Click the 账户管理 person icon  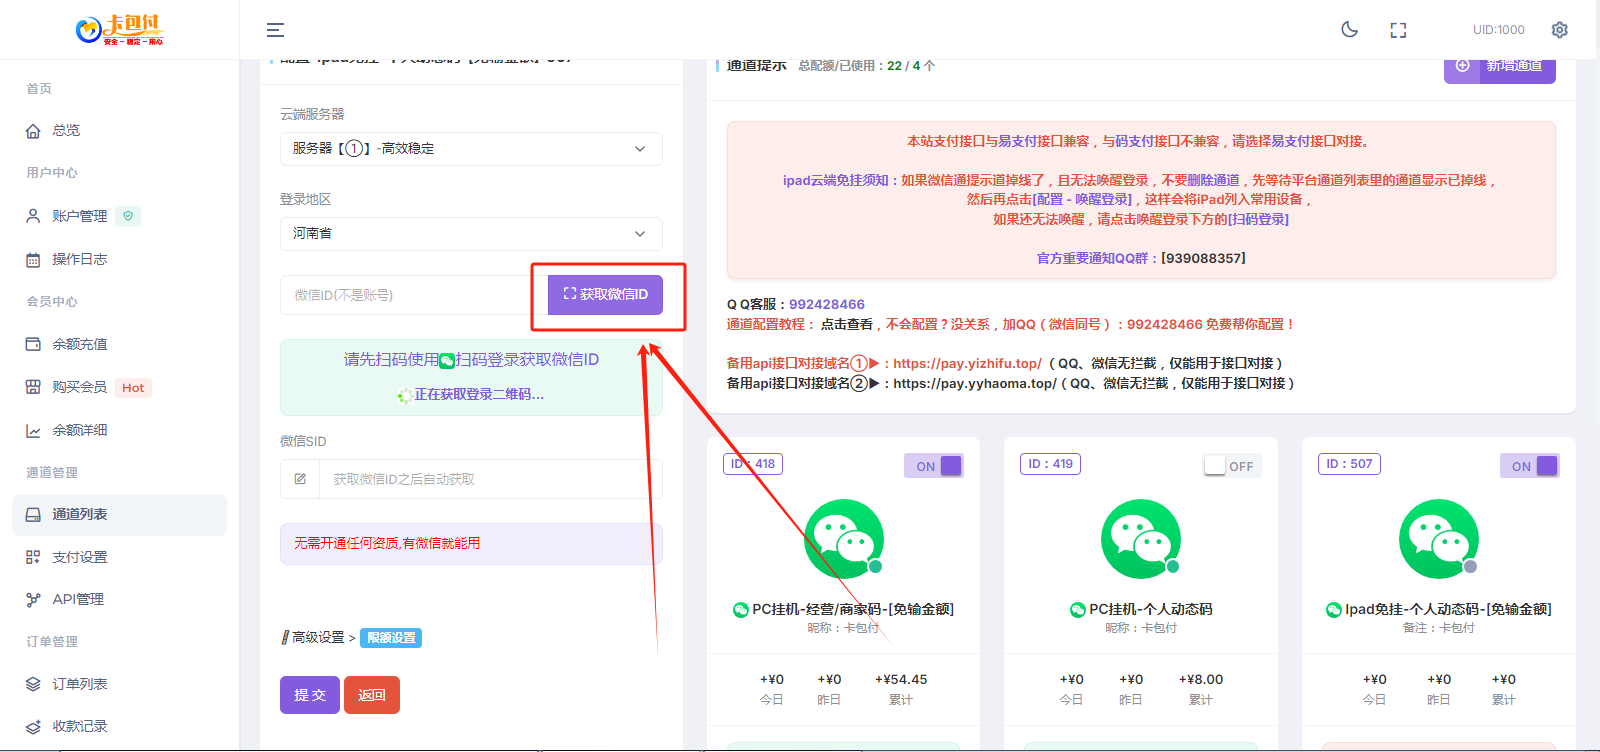[x=33, y=216]
